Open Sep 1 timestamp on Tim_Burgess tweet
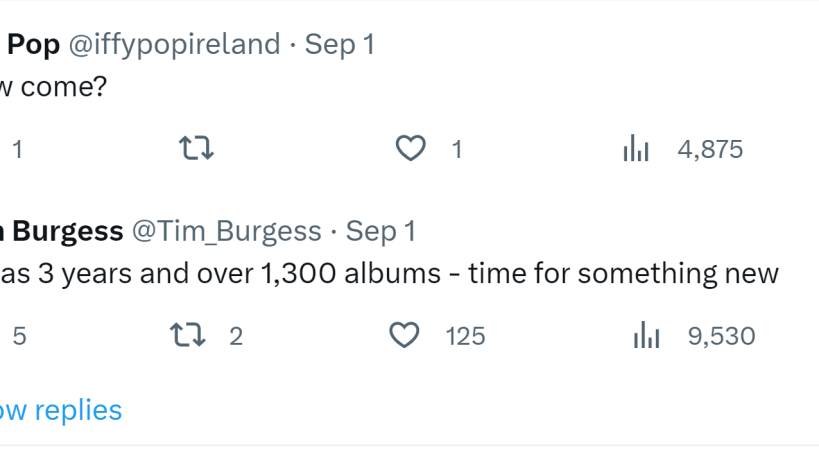The width and height of the screenshot is (819, 452). [381, 231]
